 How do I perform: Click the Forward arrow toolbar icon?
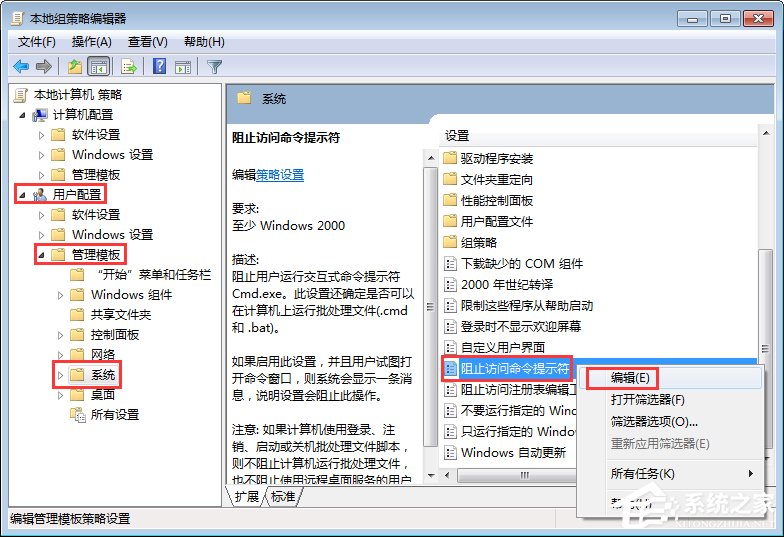point(44,66)
